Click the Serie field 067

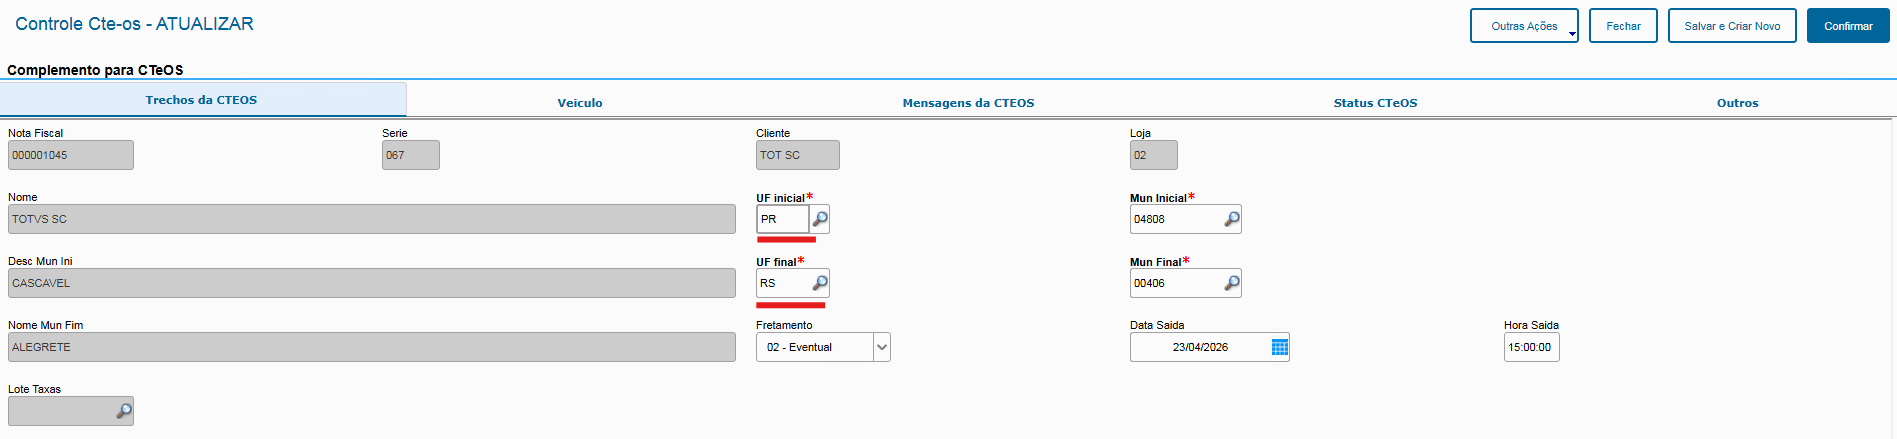pyautogui.click(x=411, y=155)
